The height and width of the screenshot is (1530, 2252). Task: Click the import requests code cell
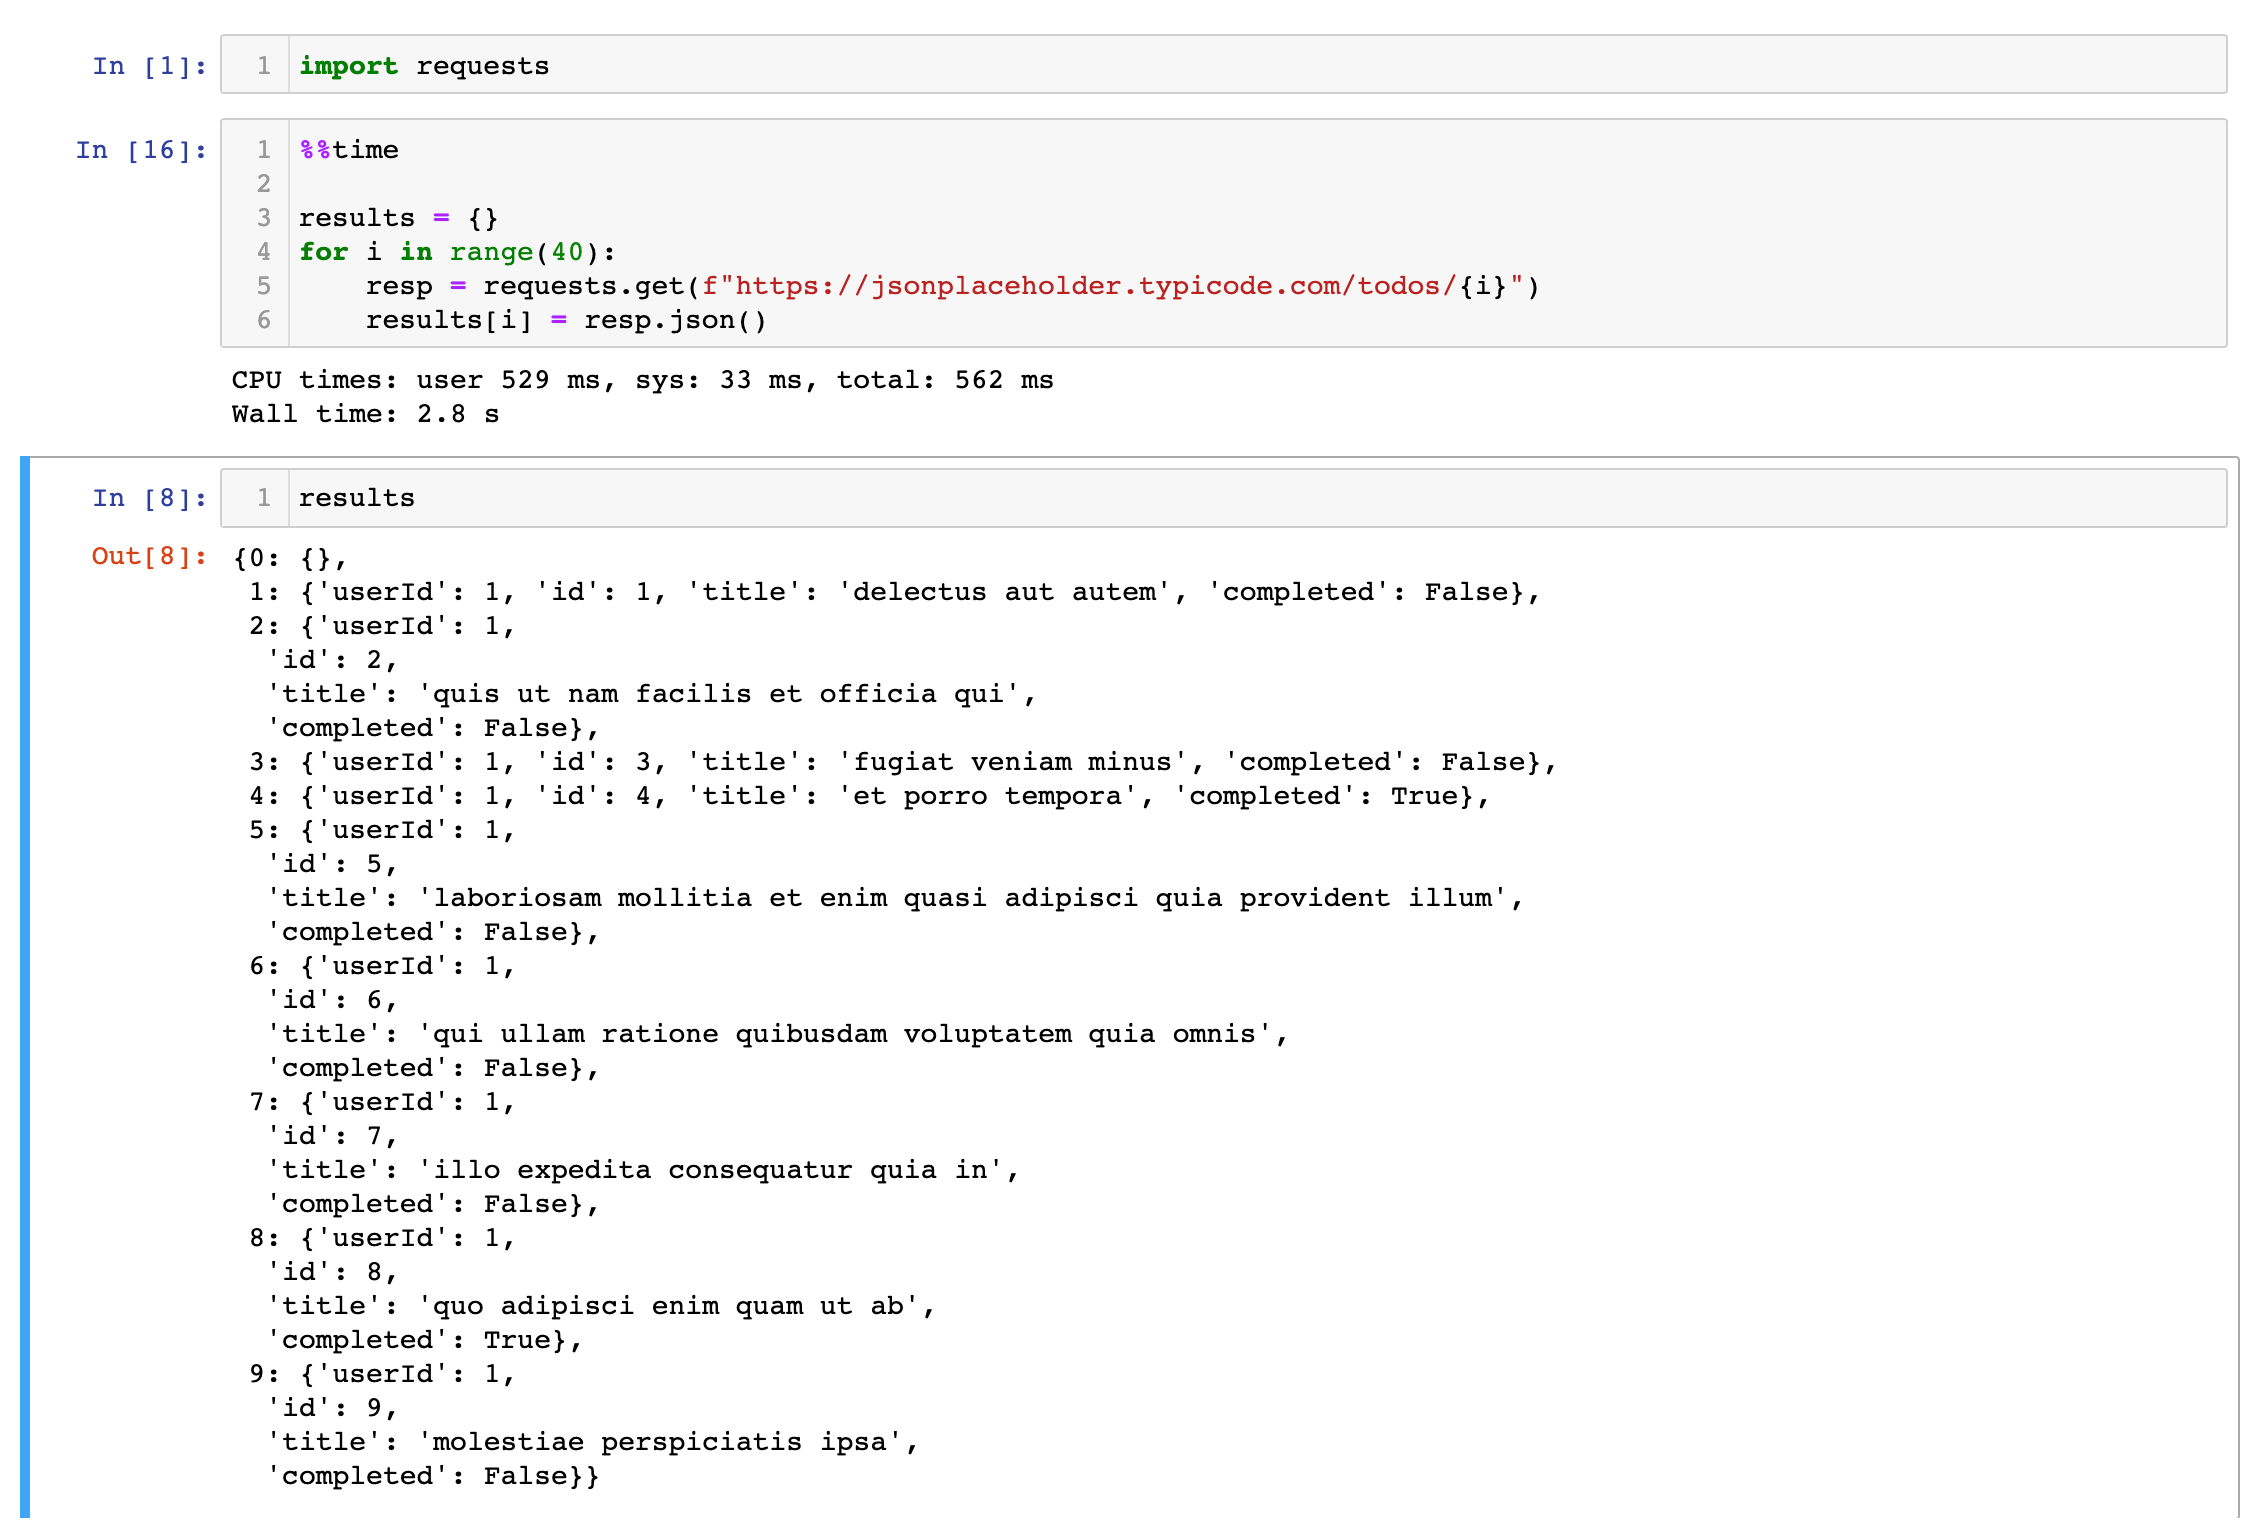1200,66
